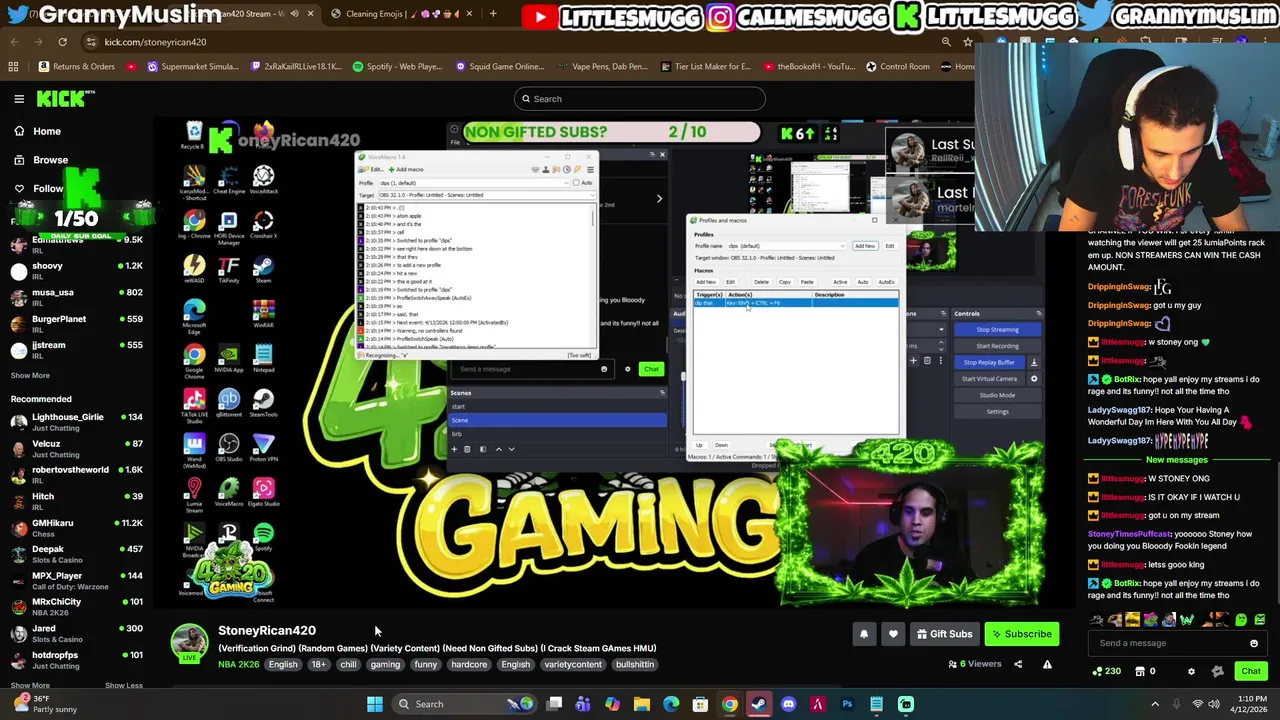This screenshot has width=1280, height=720.
Task: Open Steam from taskbar
Action: (759, 704)
